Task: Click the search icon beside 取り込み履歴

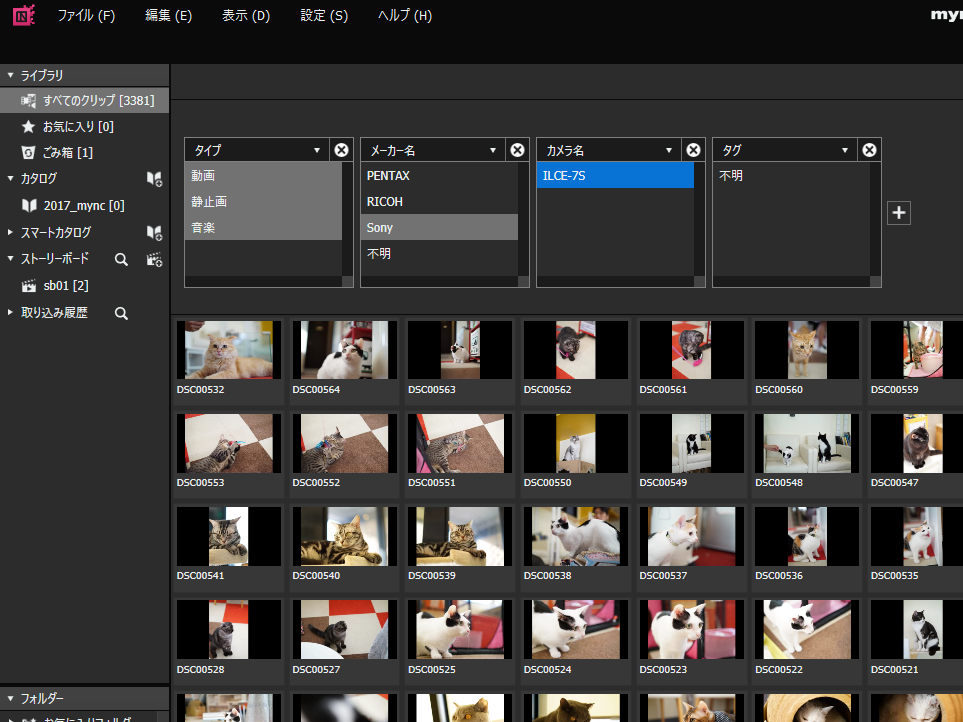Action: click(122, 314)
